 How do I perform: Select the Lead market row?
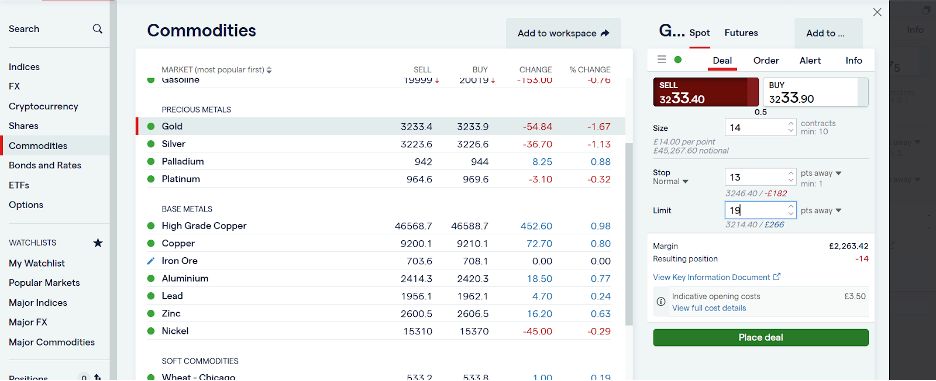point(380,296)
